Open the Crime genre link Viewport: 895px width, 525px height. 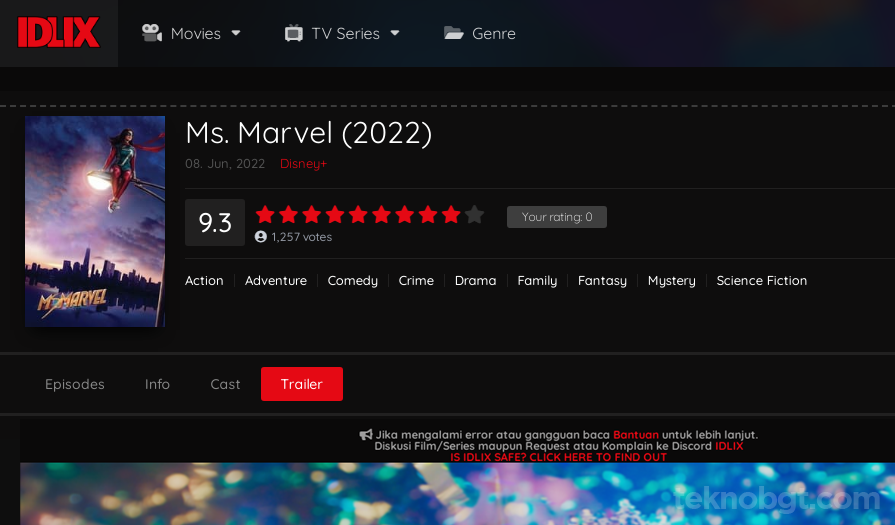click(416, 281)
